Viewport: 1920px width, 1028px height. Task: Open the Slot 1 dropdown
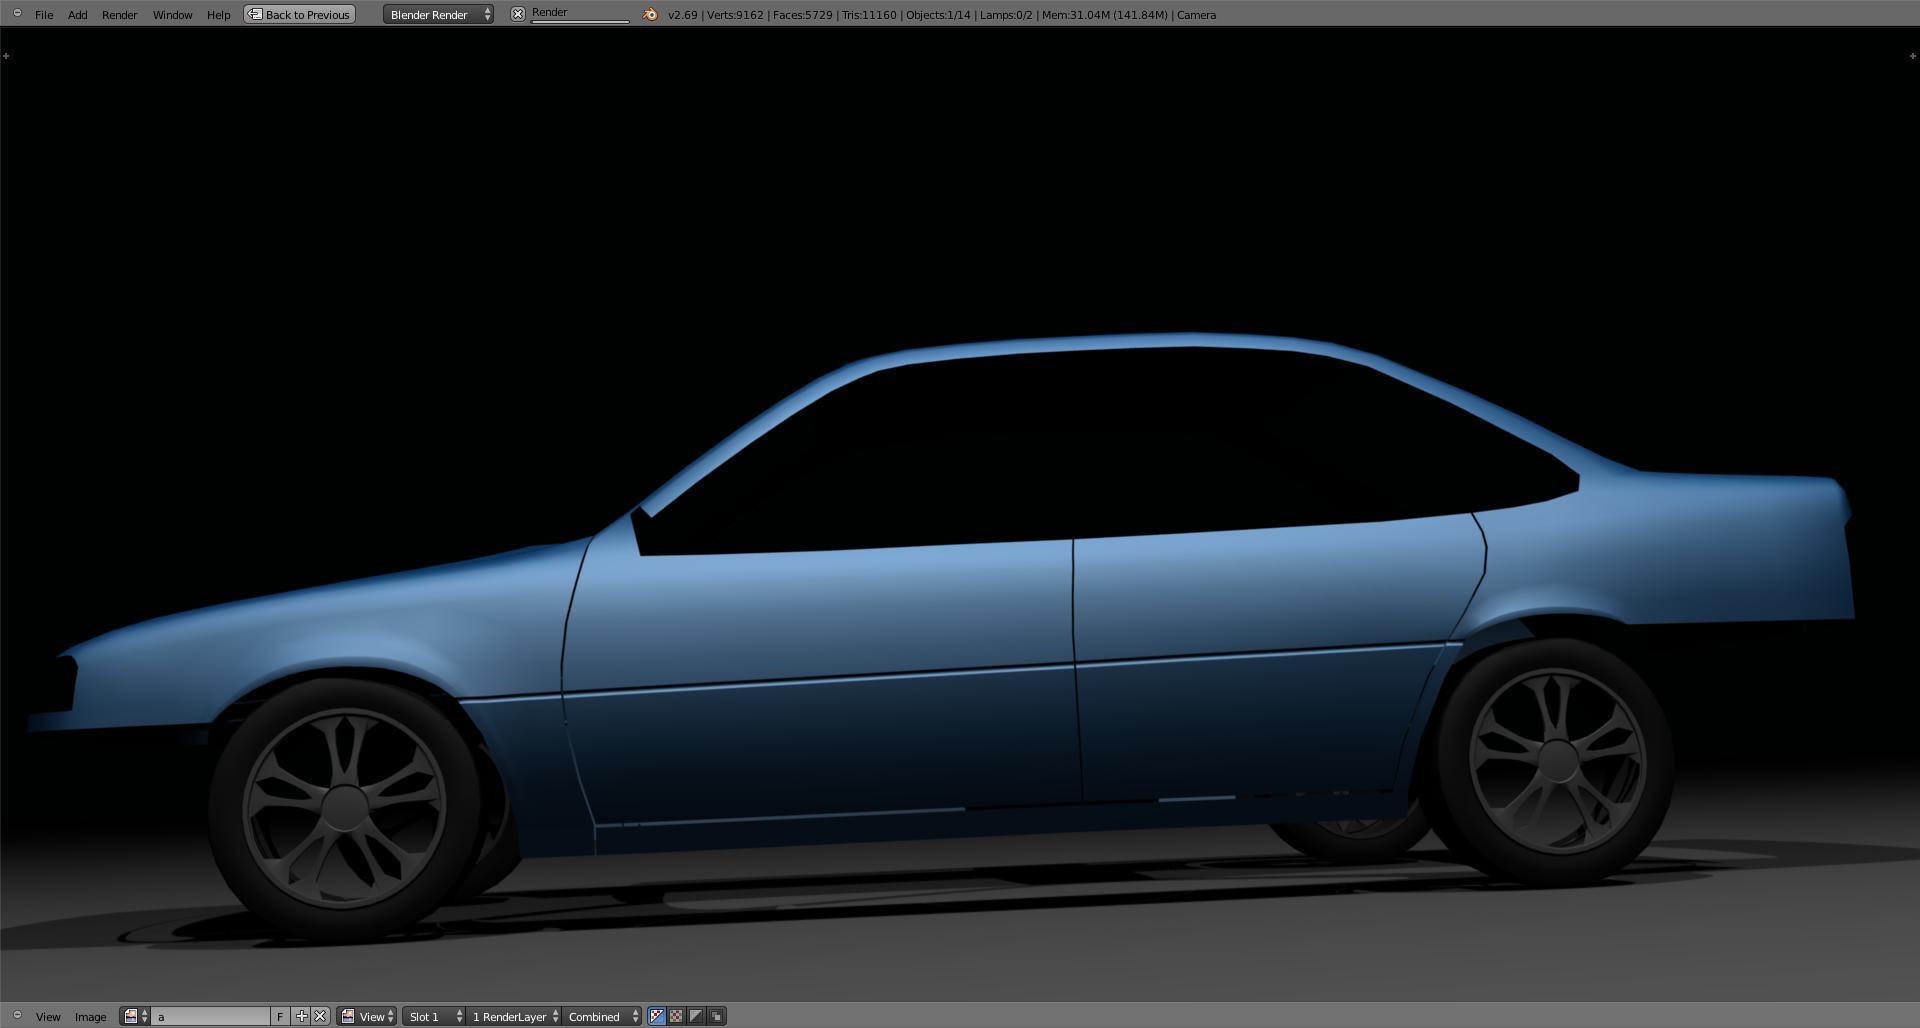435,1016
